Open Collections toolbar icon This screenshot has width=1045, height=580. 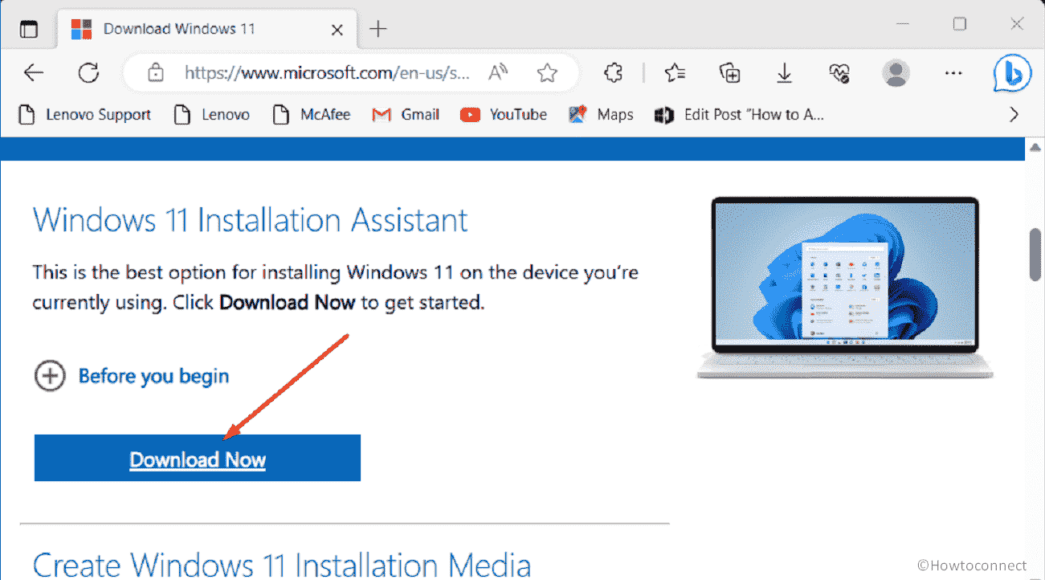729,73
